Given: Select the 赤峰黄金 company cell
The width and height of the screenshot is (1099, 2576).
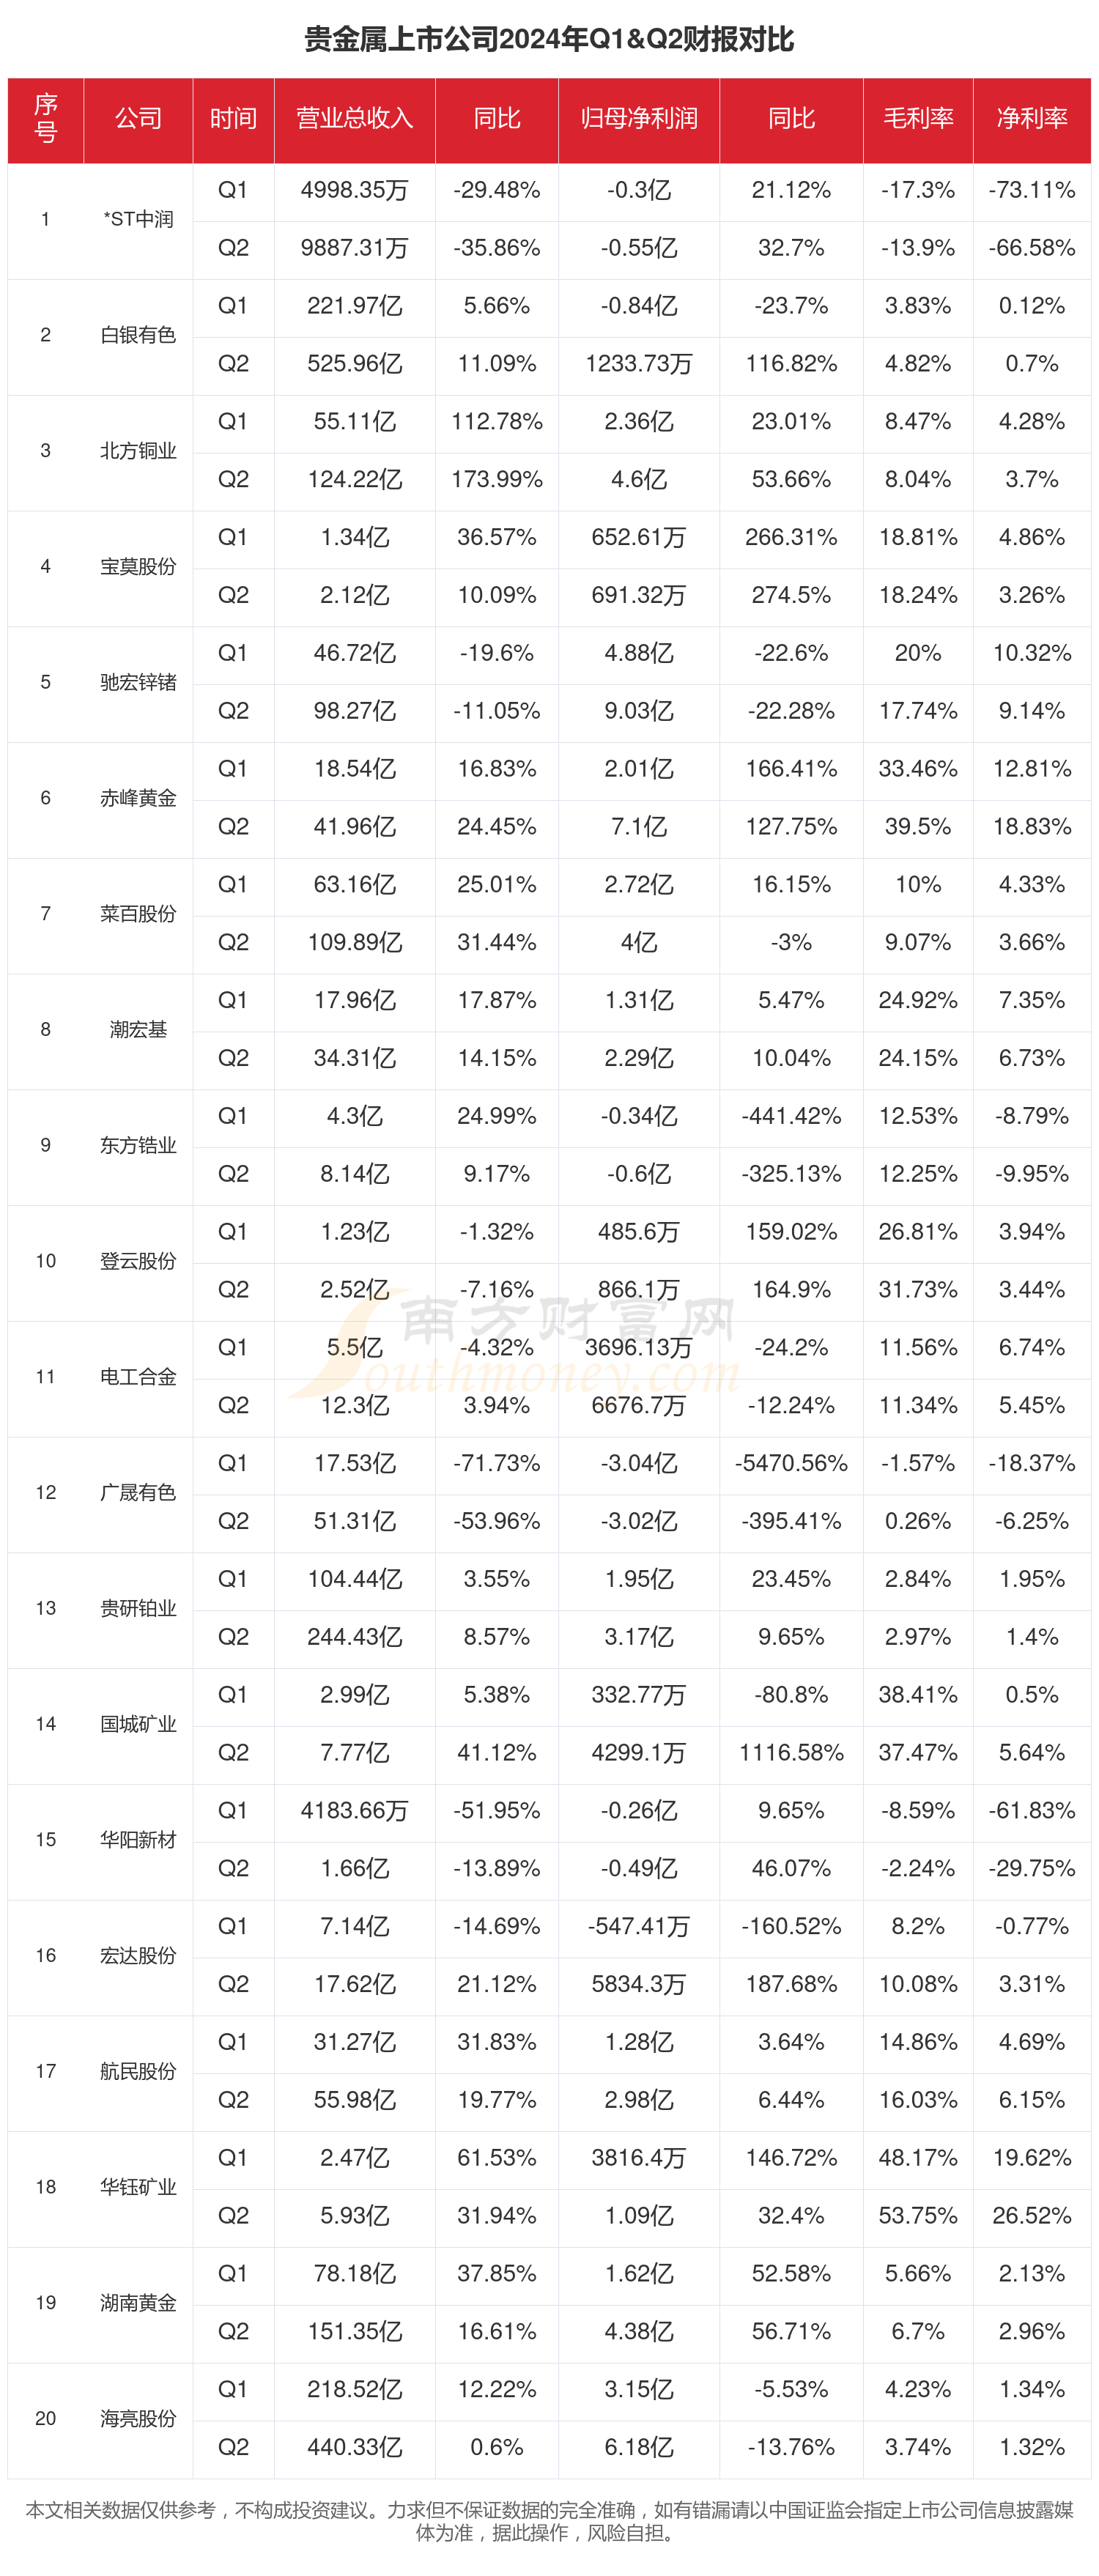Looking at the screenshot, I should [x=138, y=798].
